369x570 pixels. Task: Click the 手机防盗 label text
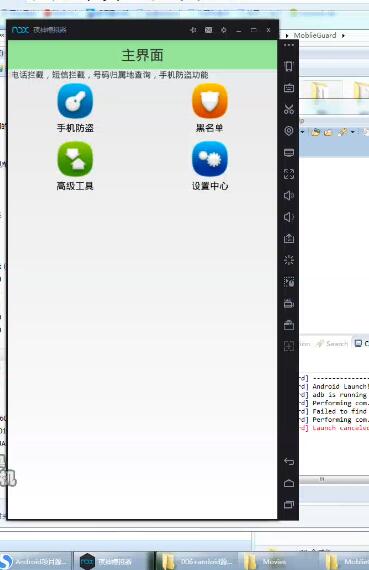tap(75, 128)
